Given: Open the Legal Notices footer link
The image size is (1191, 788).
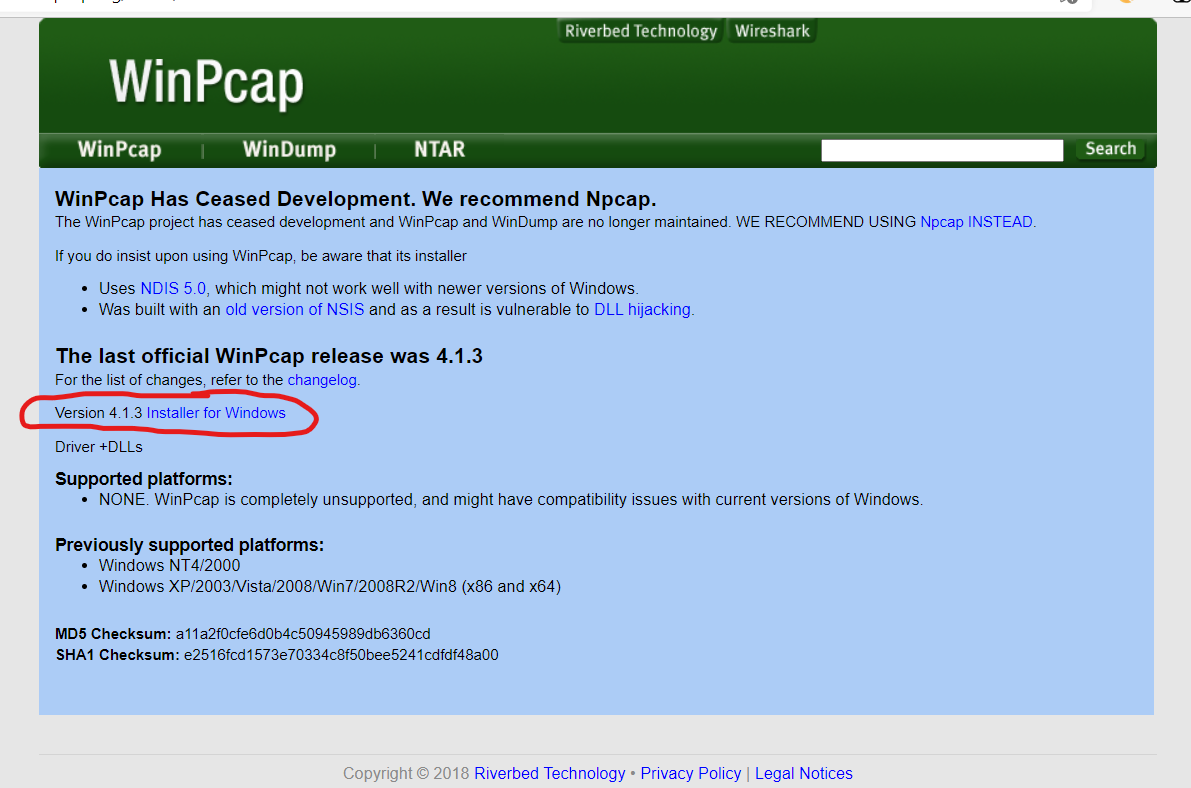Looking at the screenshot, I should [x=803, y=773].
